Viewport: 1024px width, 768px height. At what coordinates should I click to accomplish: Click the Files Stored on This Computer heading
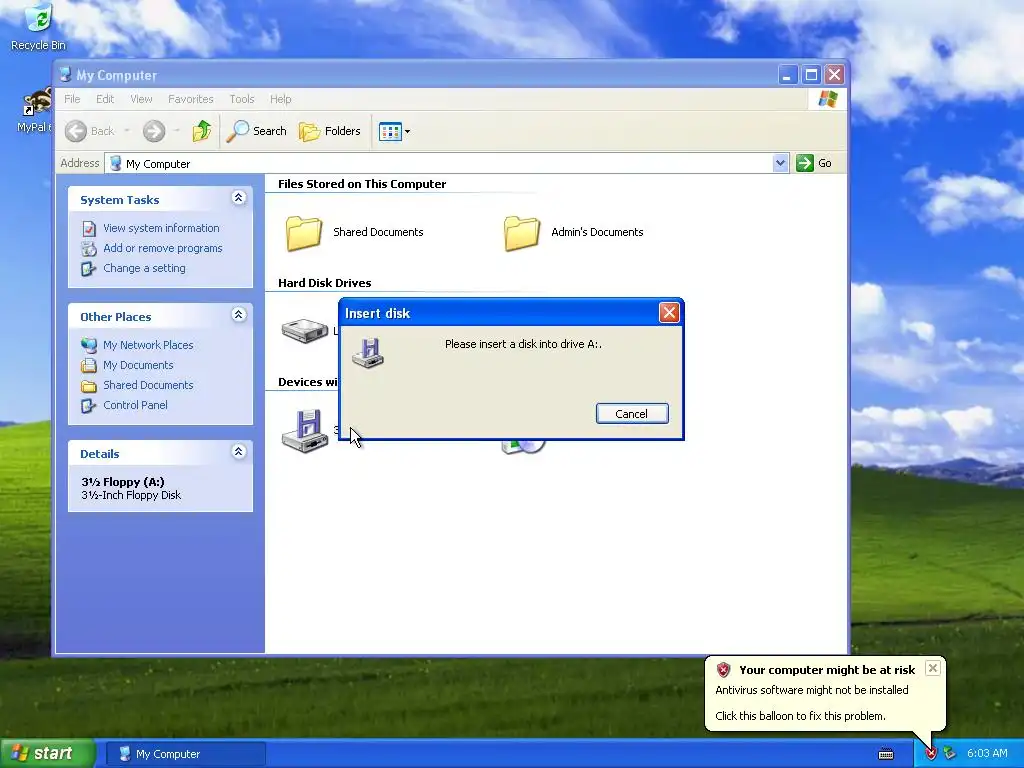362,184
